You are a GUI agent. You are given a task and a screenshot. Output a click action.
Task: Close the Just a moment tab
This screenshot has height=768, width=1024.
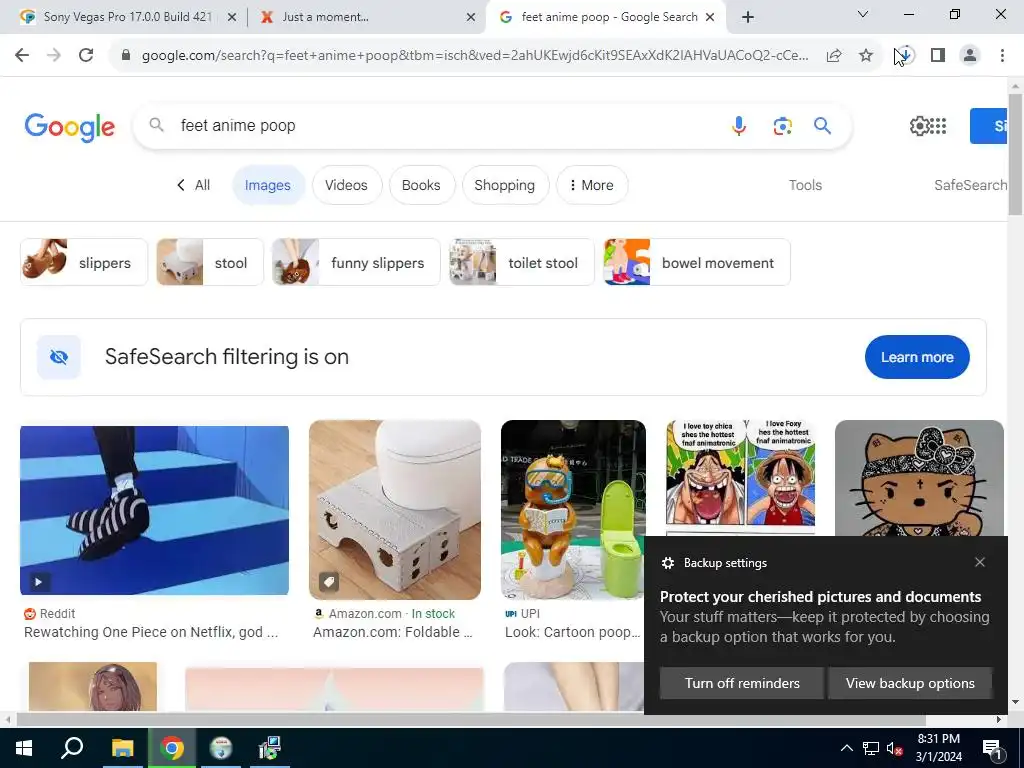[x=471, y=17]
